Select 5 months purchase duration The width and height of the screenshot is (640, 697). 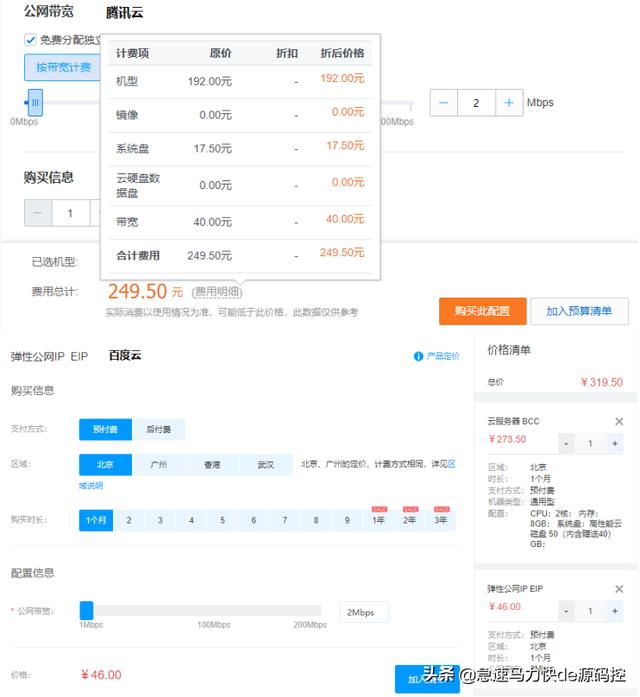pos(222,520)
